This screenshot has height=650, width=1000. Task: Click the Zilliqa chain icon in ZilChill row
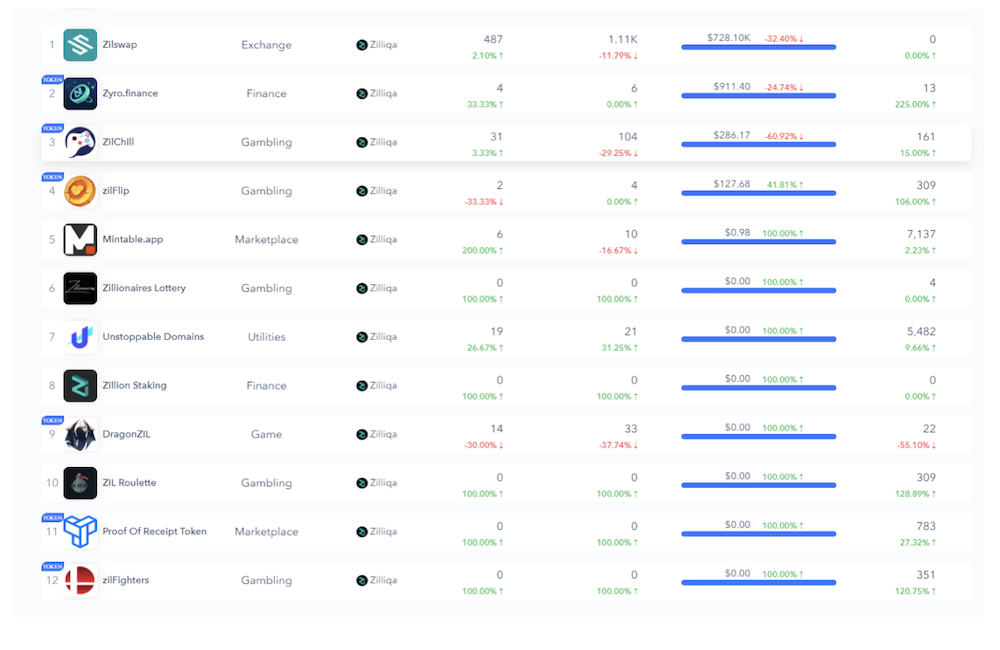click(x=362, y=142)
